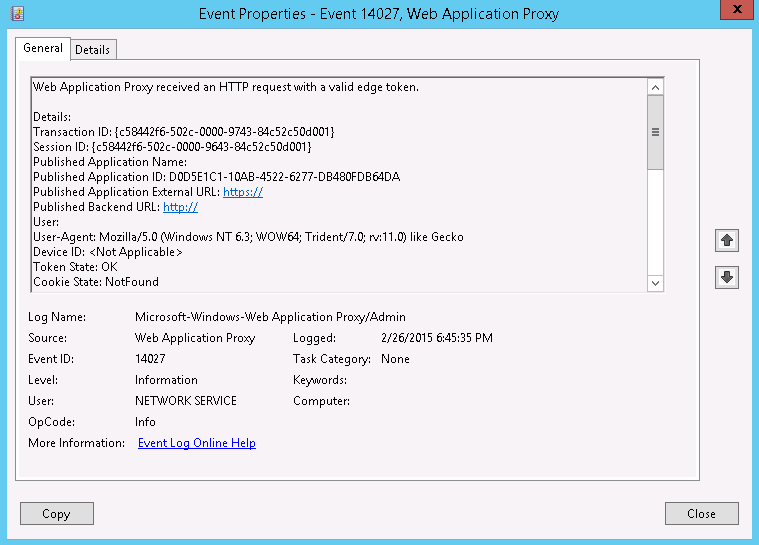Click the Transaction ID line in description

tap(183, 132)
